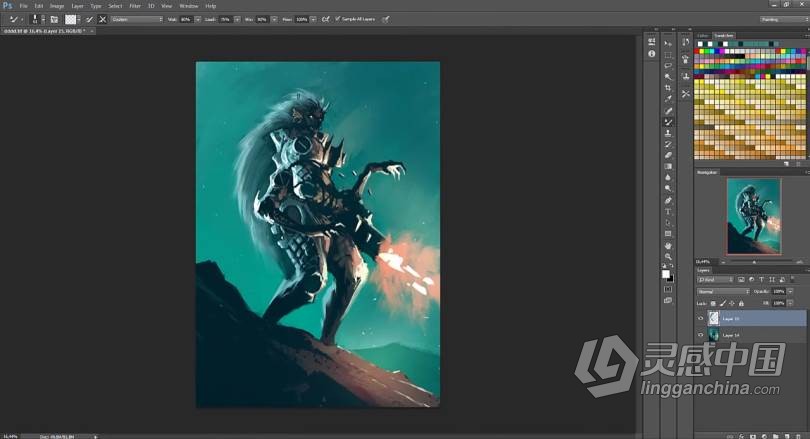Toggle lock image pixels
This screenshot has width=810, height=439.
click(x=723, y=304)
